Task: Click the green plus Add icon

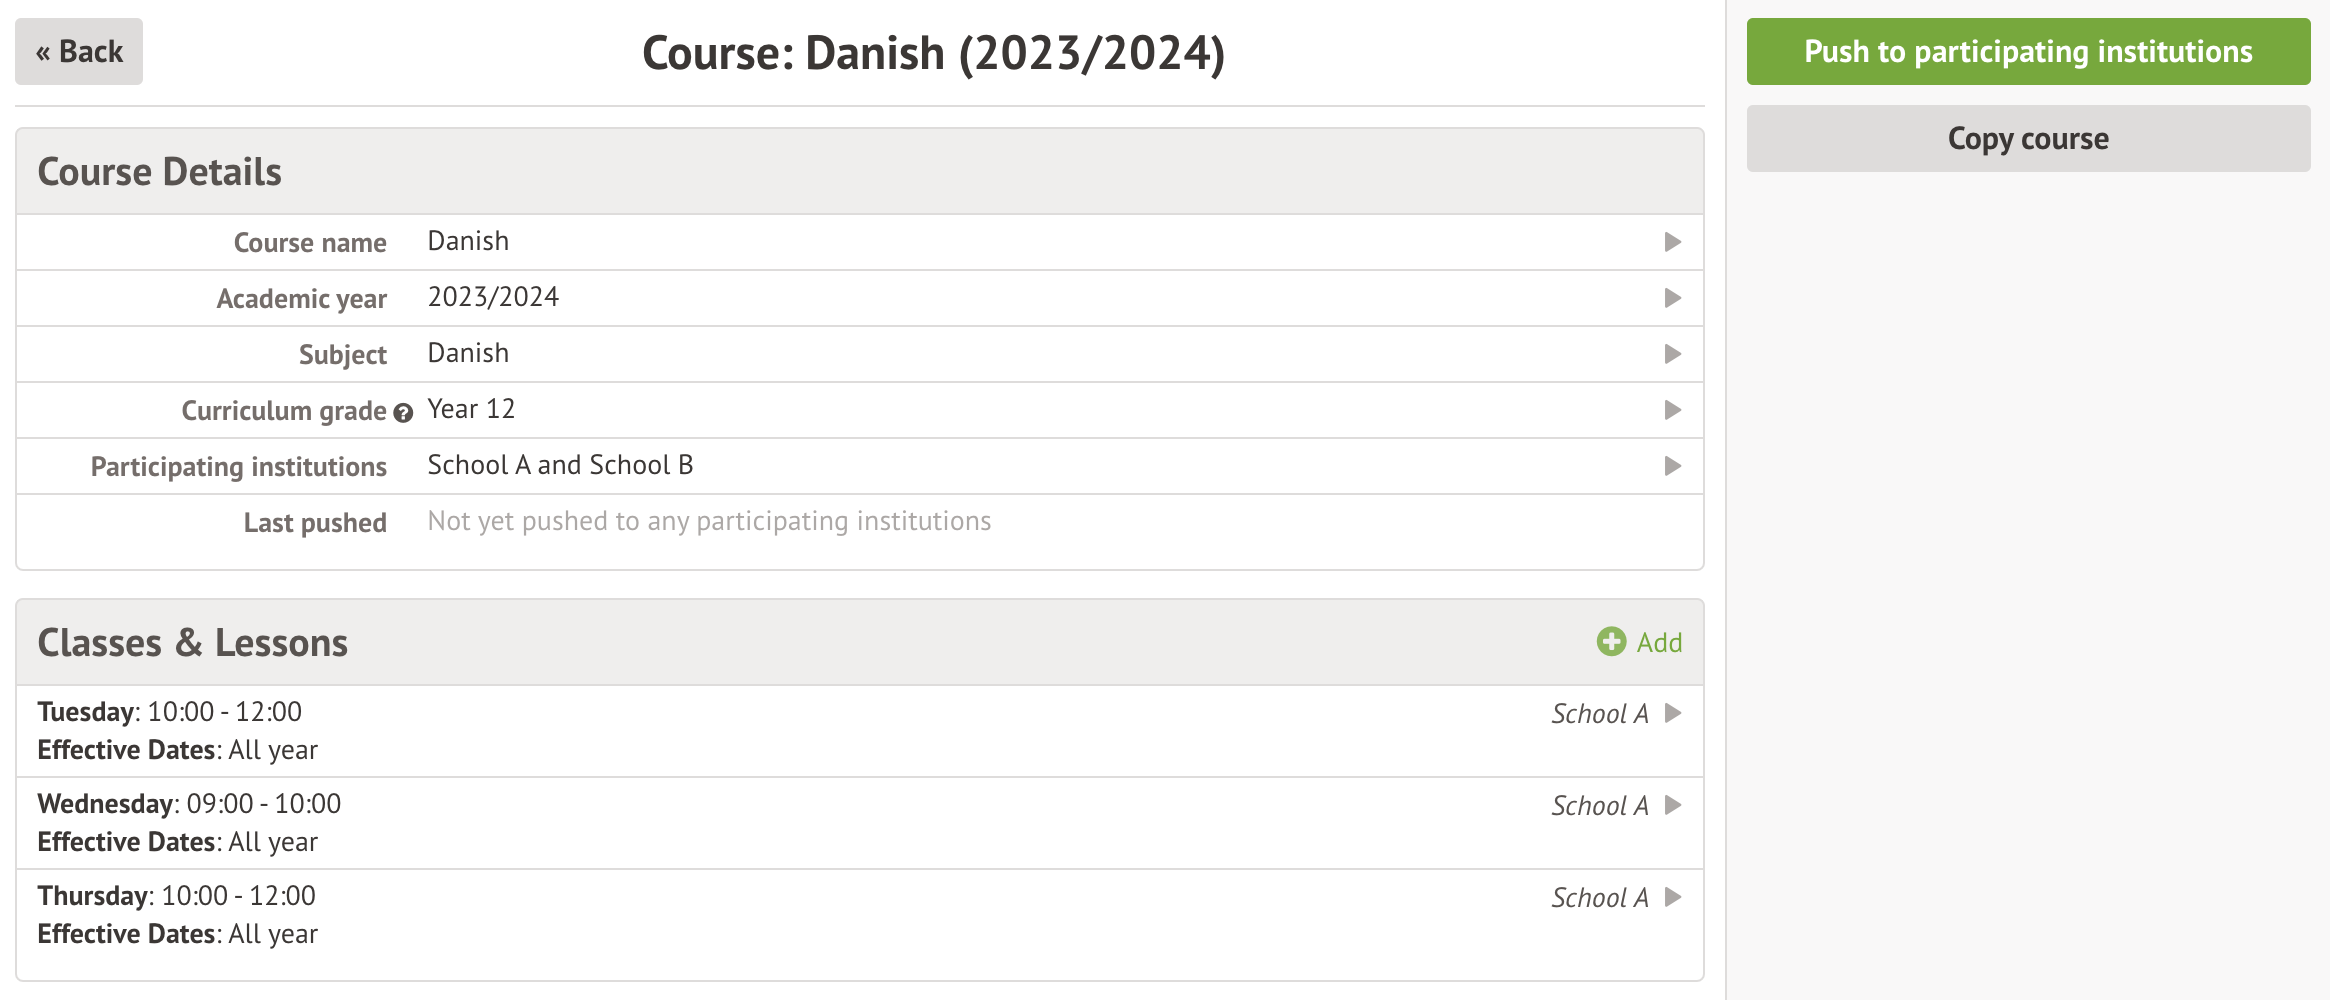Action: coord(1611,642)
